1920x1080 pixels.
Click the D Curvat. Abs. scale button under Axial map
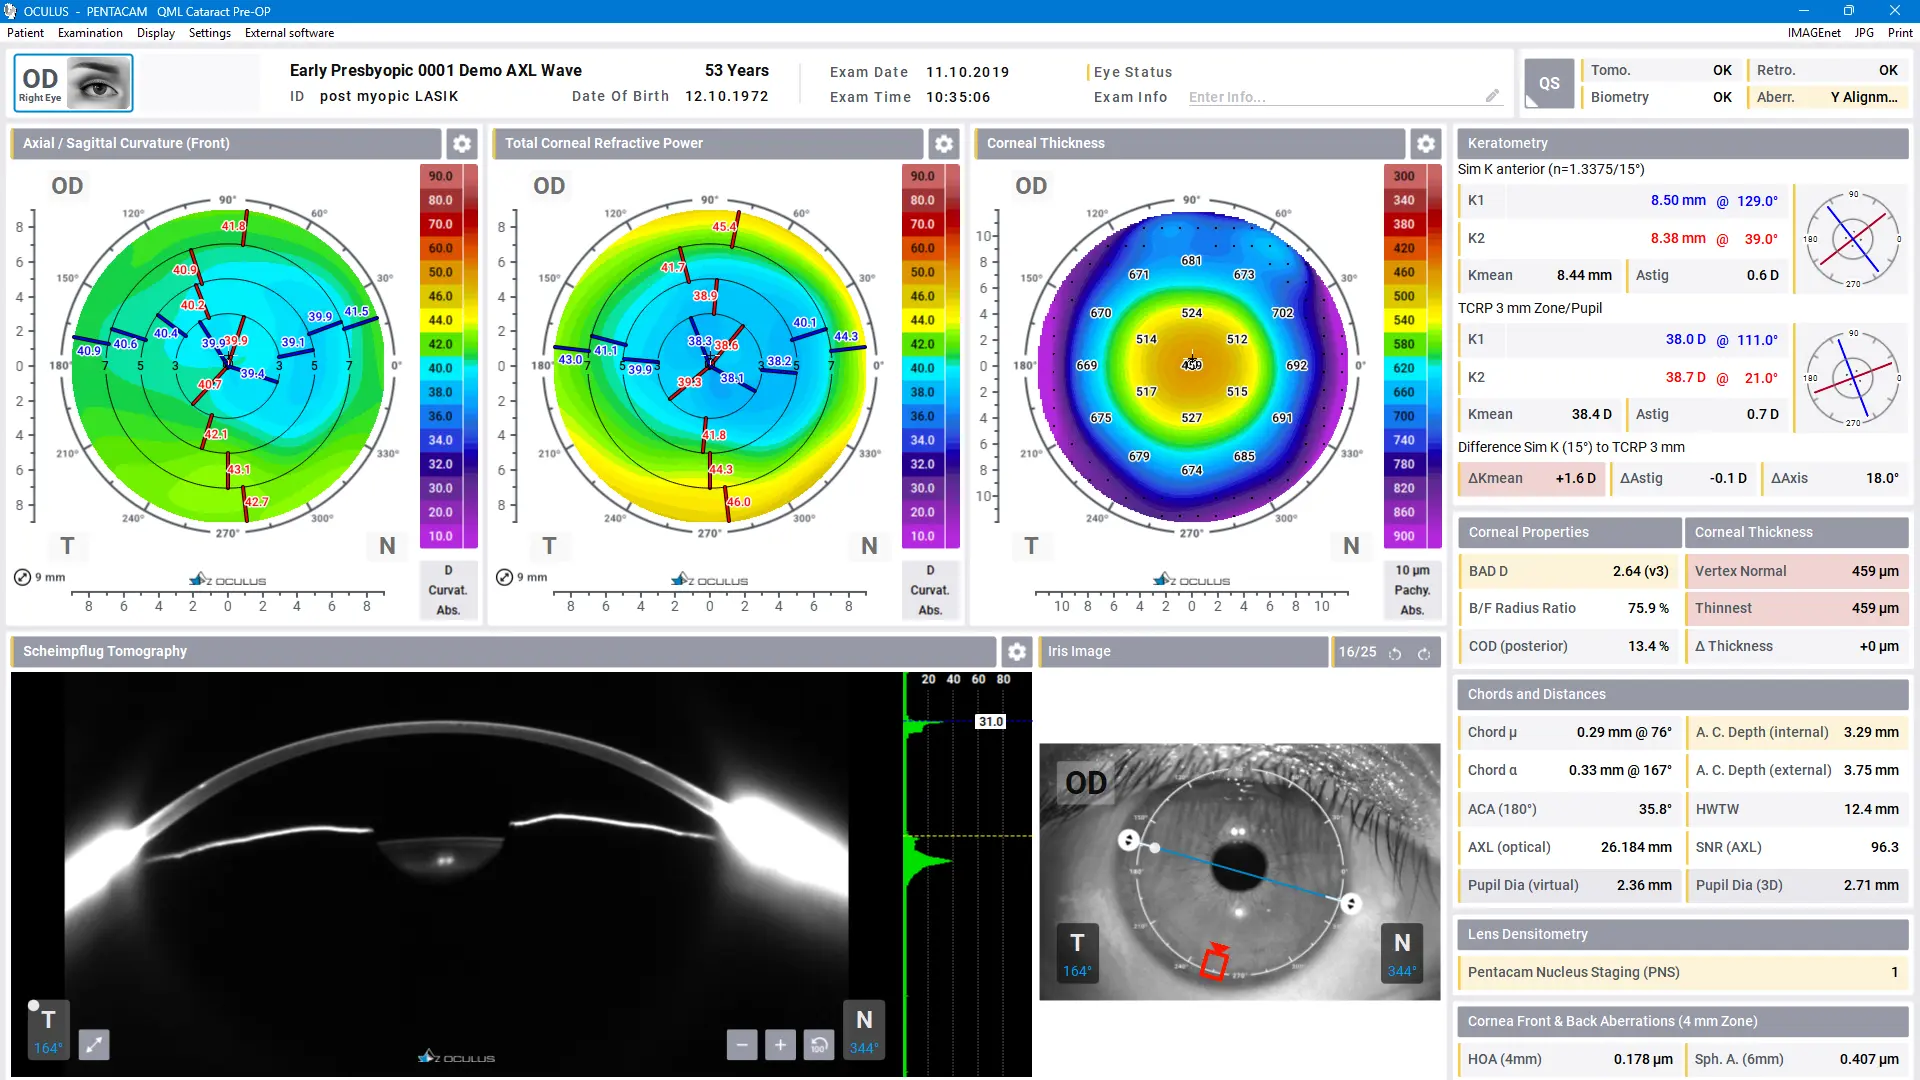tap(448, 590)
